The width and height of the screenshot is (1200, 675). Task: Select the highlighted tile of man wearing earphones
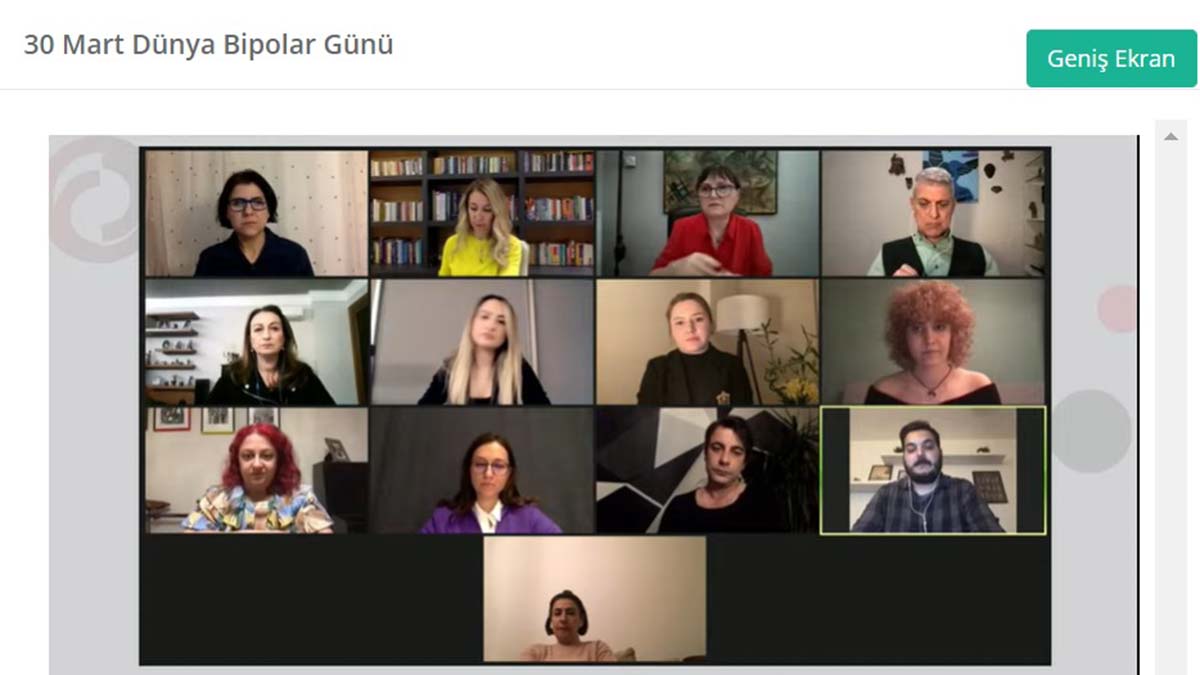(933, 470)
